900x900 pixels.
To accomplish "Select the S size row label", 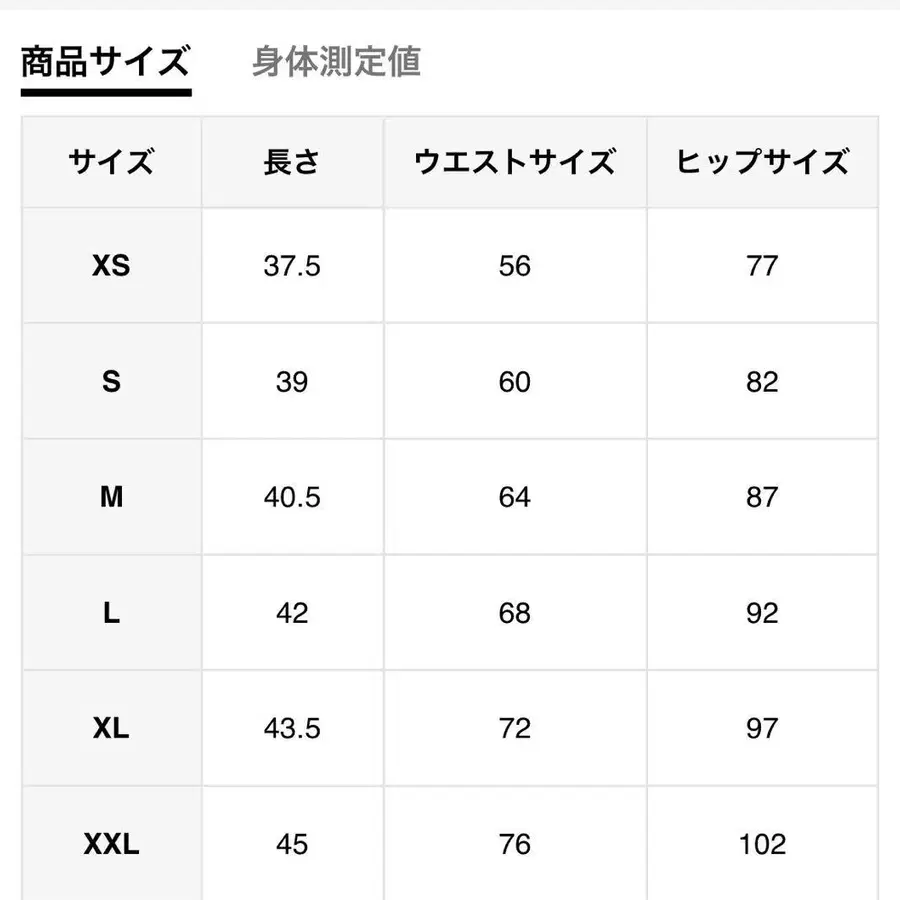I will click(x=111, y=381).
